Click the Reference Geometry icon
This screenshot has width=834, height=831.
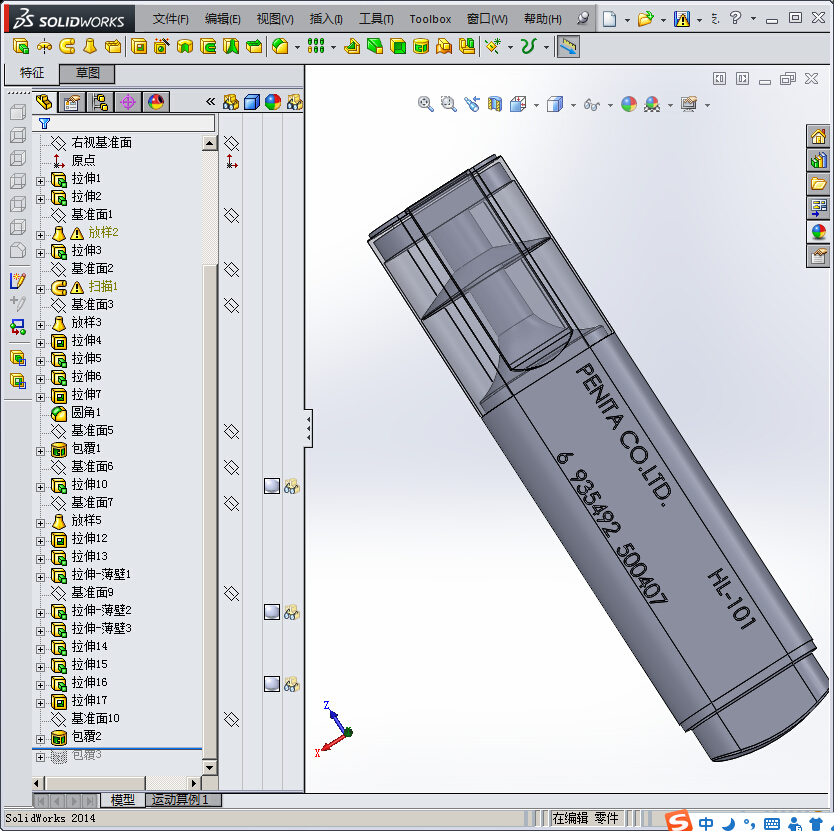coord(493,47)
